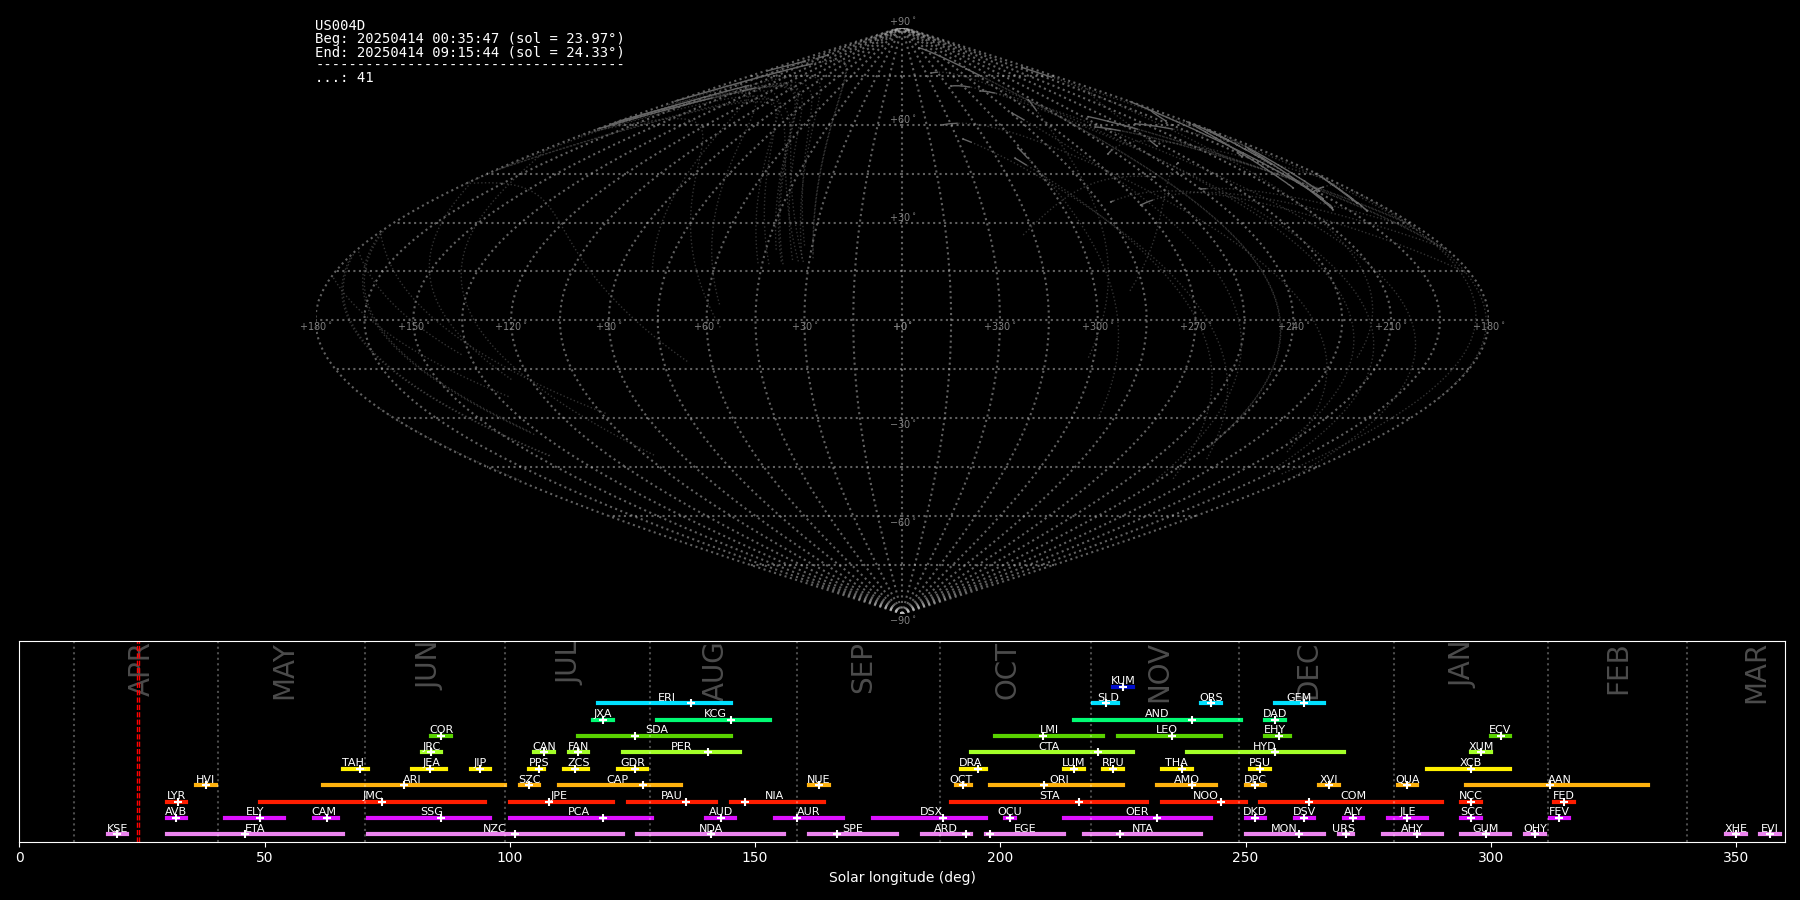Select the +0° center label on the sky map

(901, 327)
